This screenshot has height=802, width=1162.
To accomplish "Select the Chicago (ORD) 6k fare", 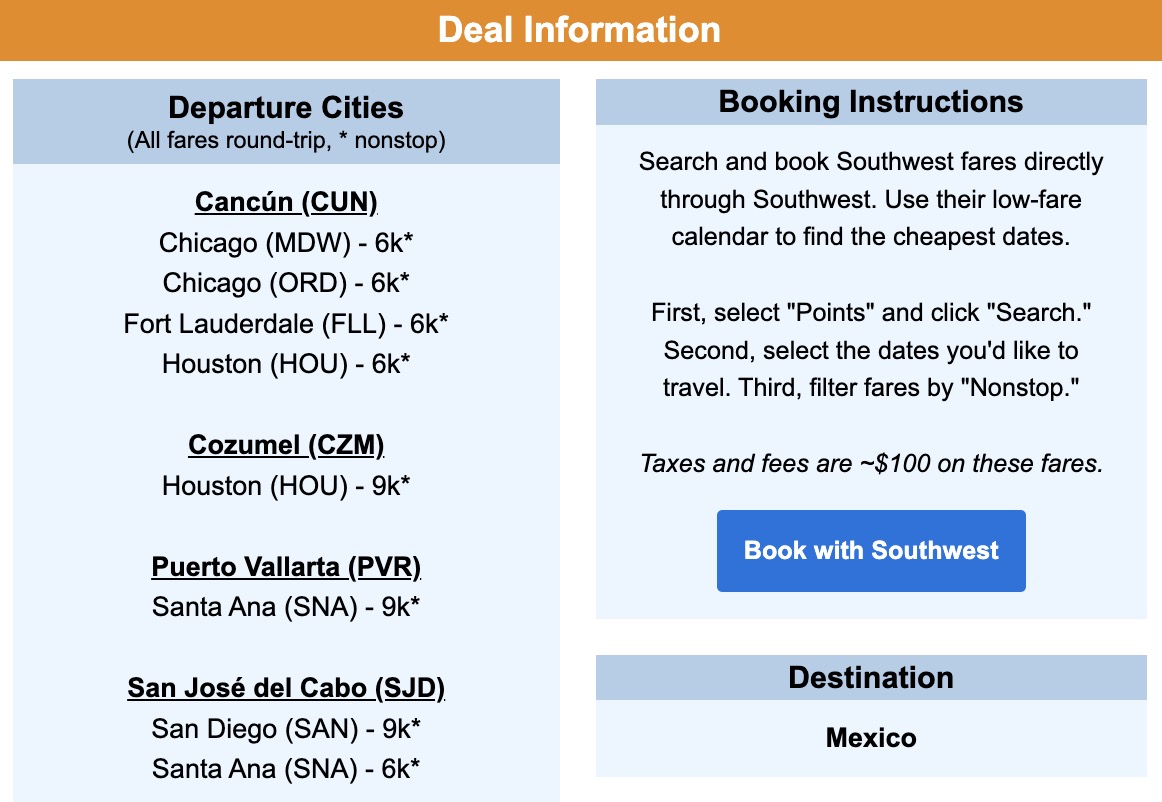I will tap(284, 283).
